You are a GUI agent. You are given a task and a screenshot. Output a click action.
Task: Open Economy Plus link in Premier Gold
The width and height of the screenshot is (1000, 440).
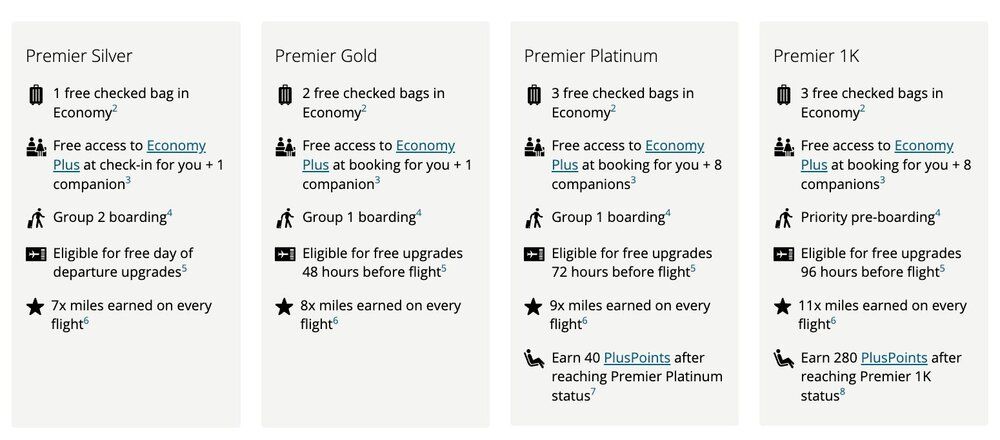pos(425,146)
